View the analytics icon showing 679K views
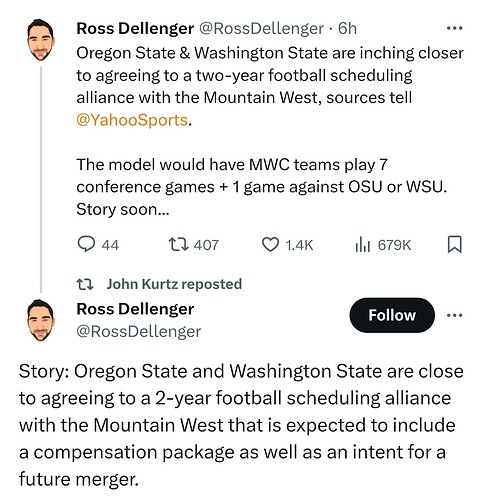This screenshot has width=483, height=500. [363, 244]
